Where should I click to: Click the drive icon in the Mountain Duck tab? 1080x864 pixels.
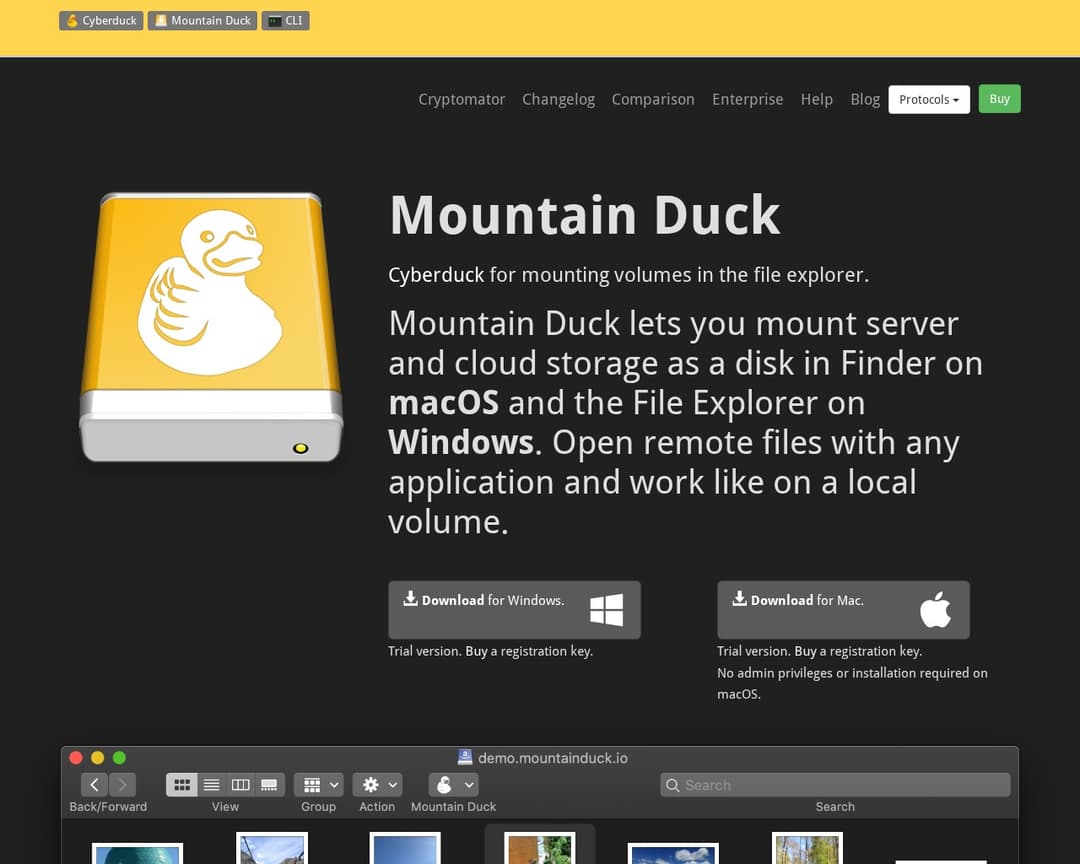click(x=160, y=21)
